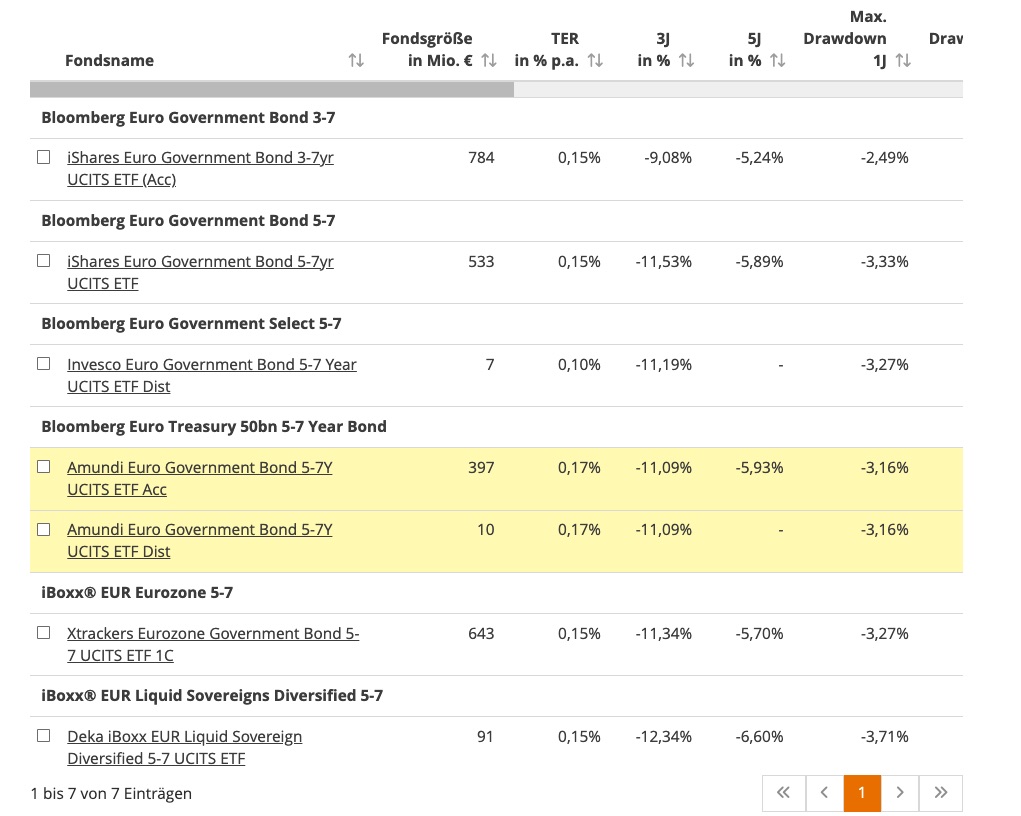Screen dimensions: 1021x816
Task: Go to previous page arrow
Action: [x=824, y=793]
